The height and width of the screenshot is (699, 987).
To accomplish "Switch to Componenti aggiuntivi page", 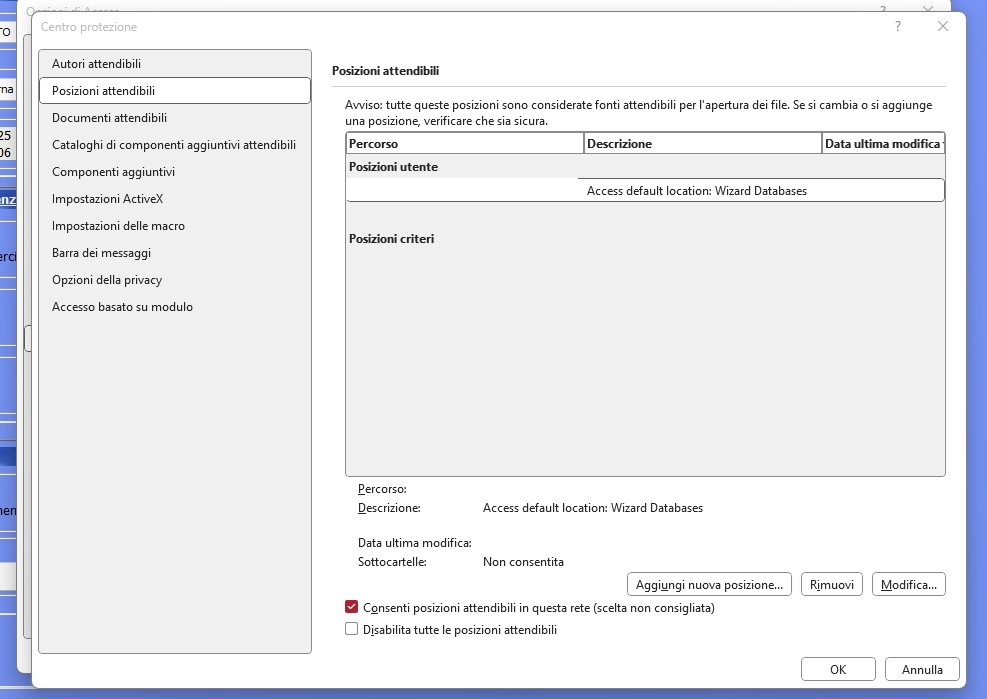I will click(174, 172).
